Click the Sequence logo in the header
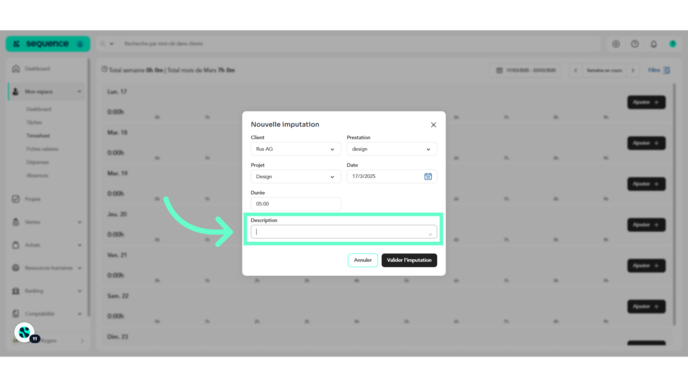This screenshot has width=688, height=387. coord(48,44)
